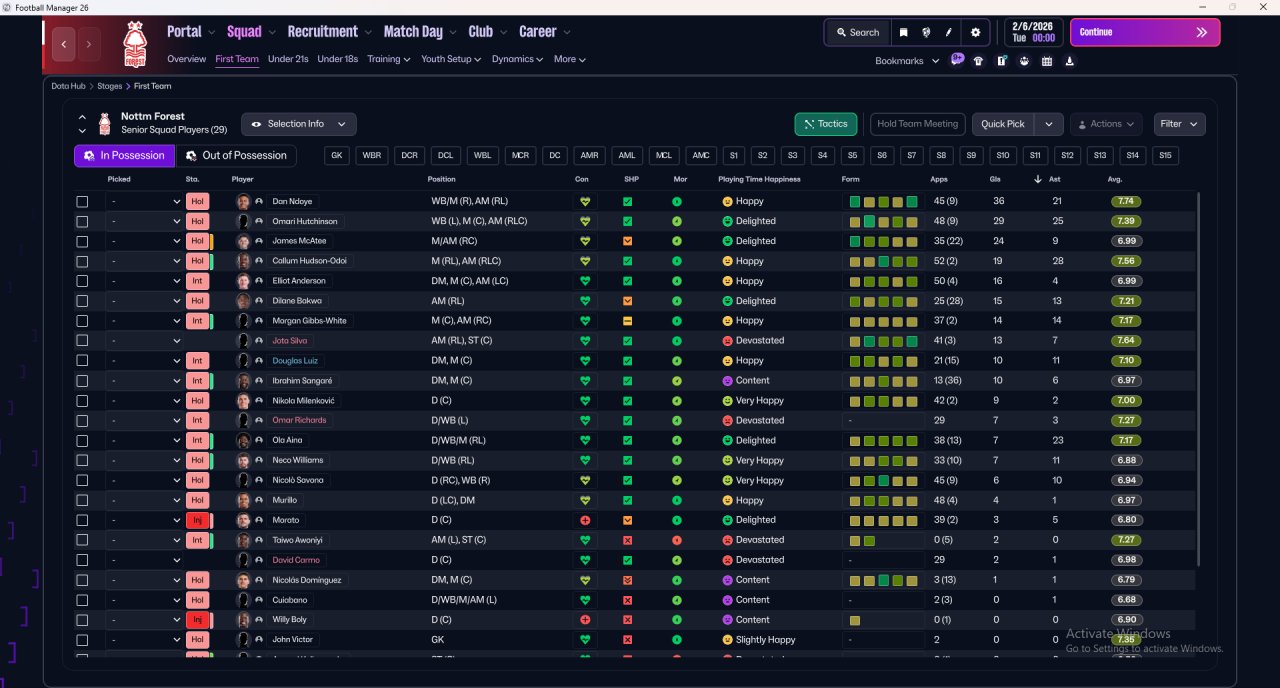Click the bookmark icon in top toolbar
This screenshot has height=688, width=1280.
pos(903,32)
